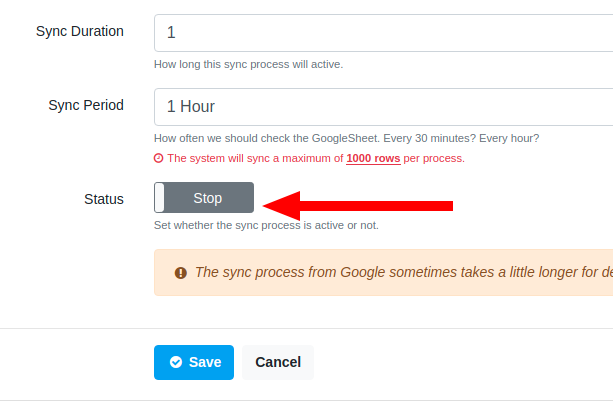This screenshot has height=401, width=613.
Task: Click the "Status" field label
Action: click(x=104, y=199)
